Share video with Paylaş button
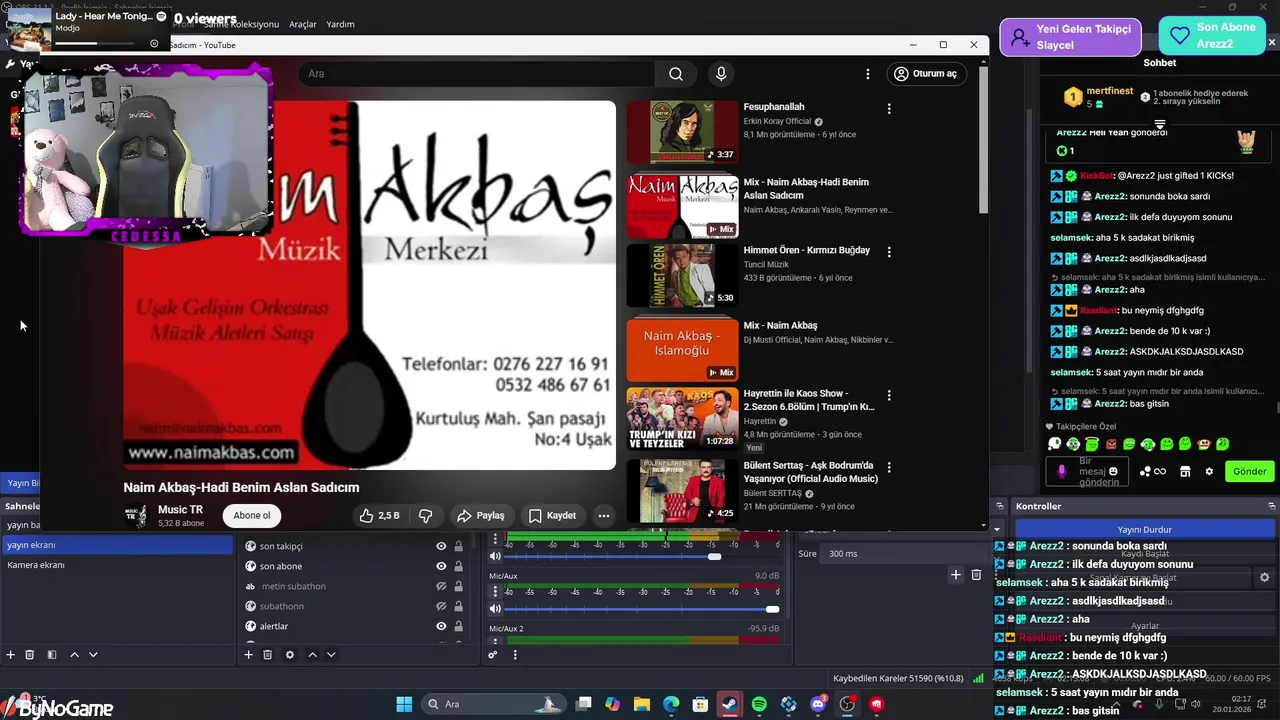1280x720 pixels. pos(481,516)
